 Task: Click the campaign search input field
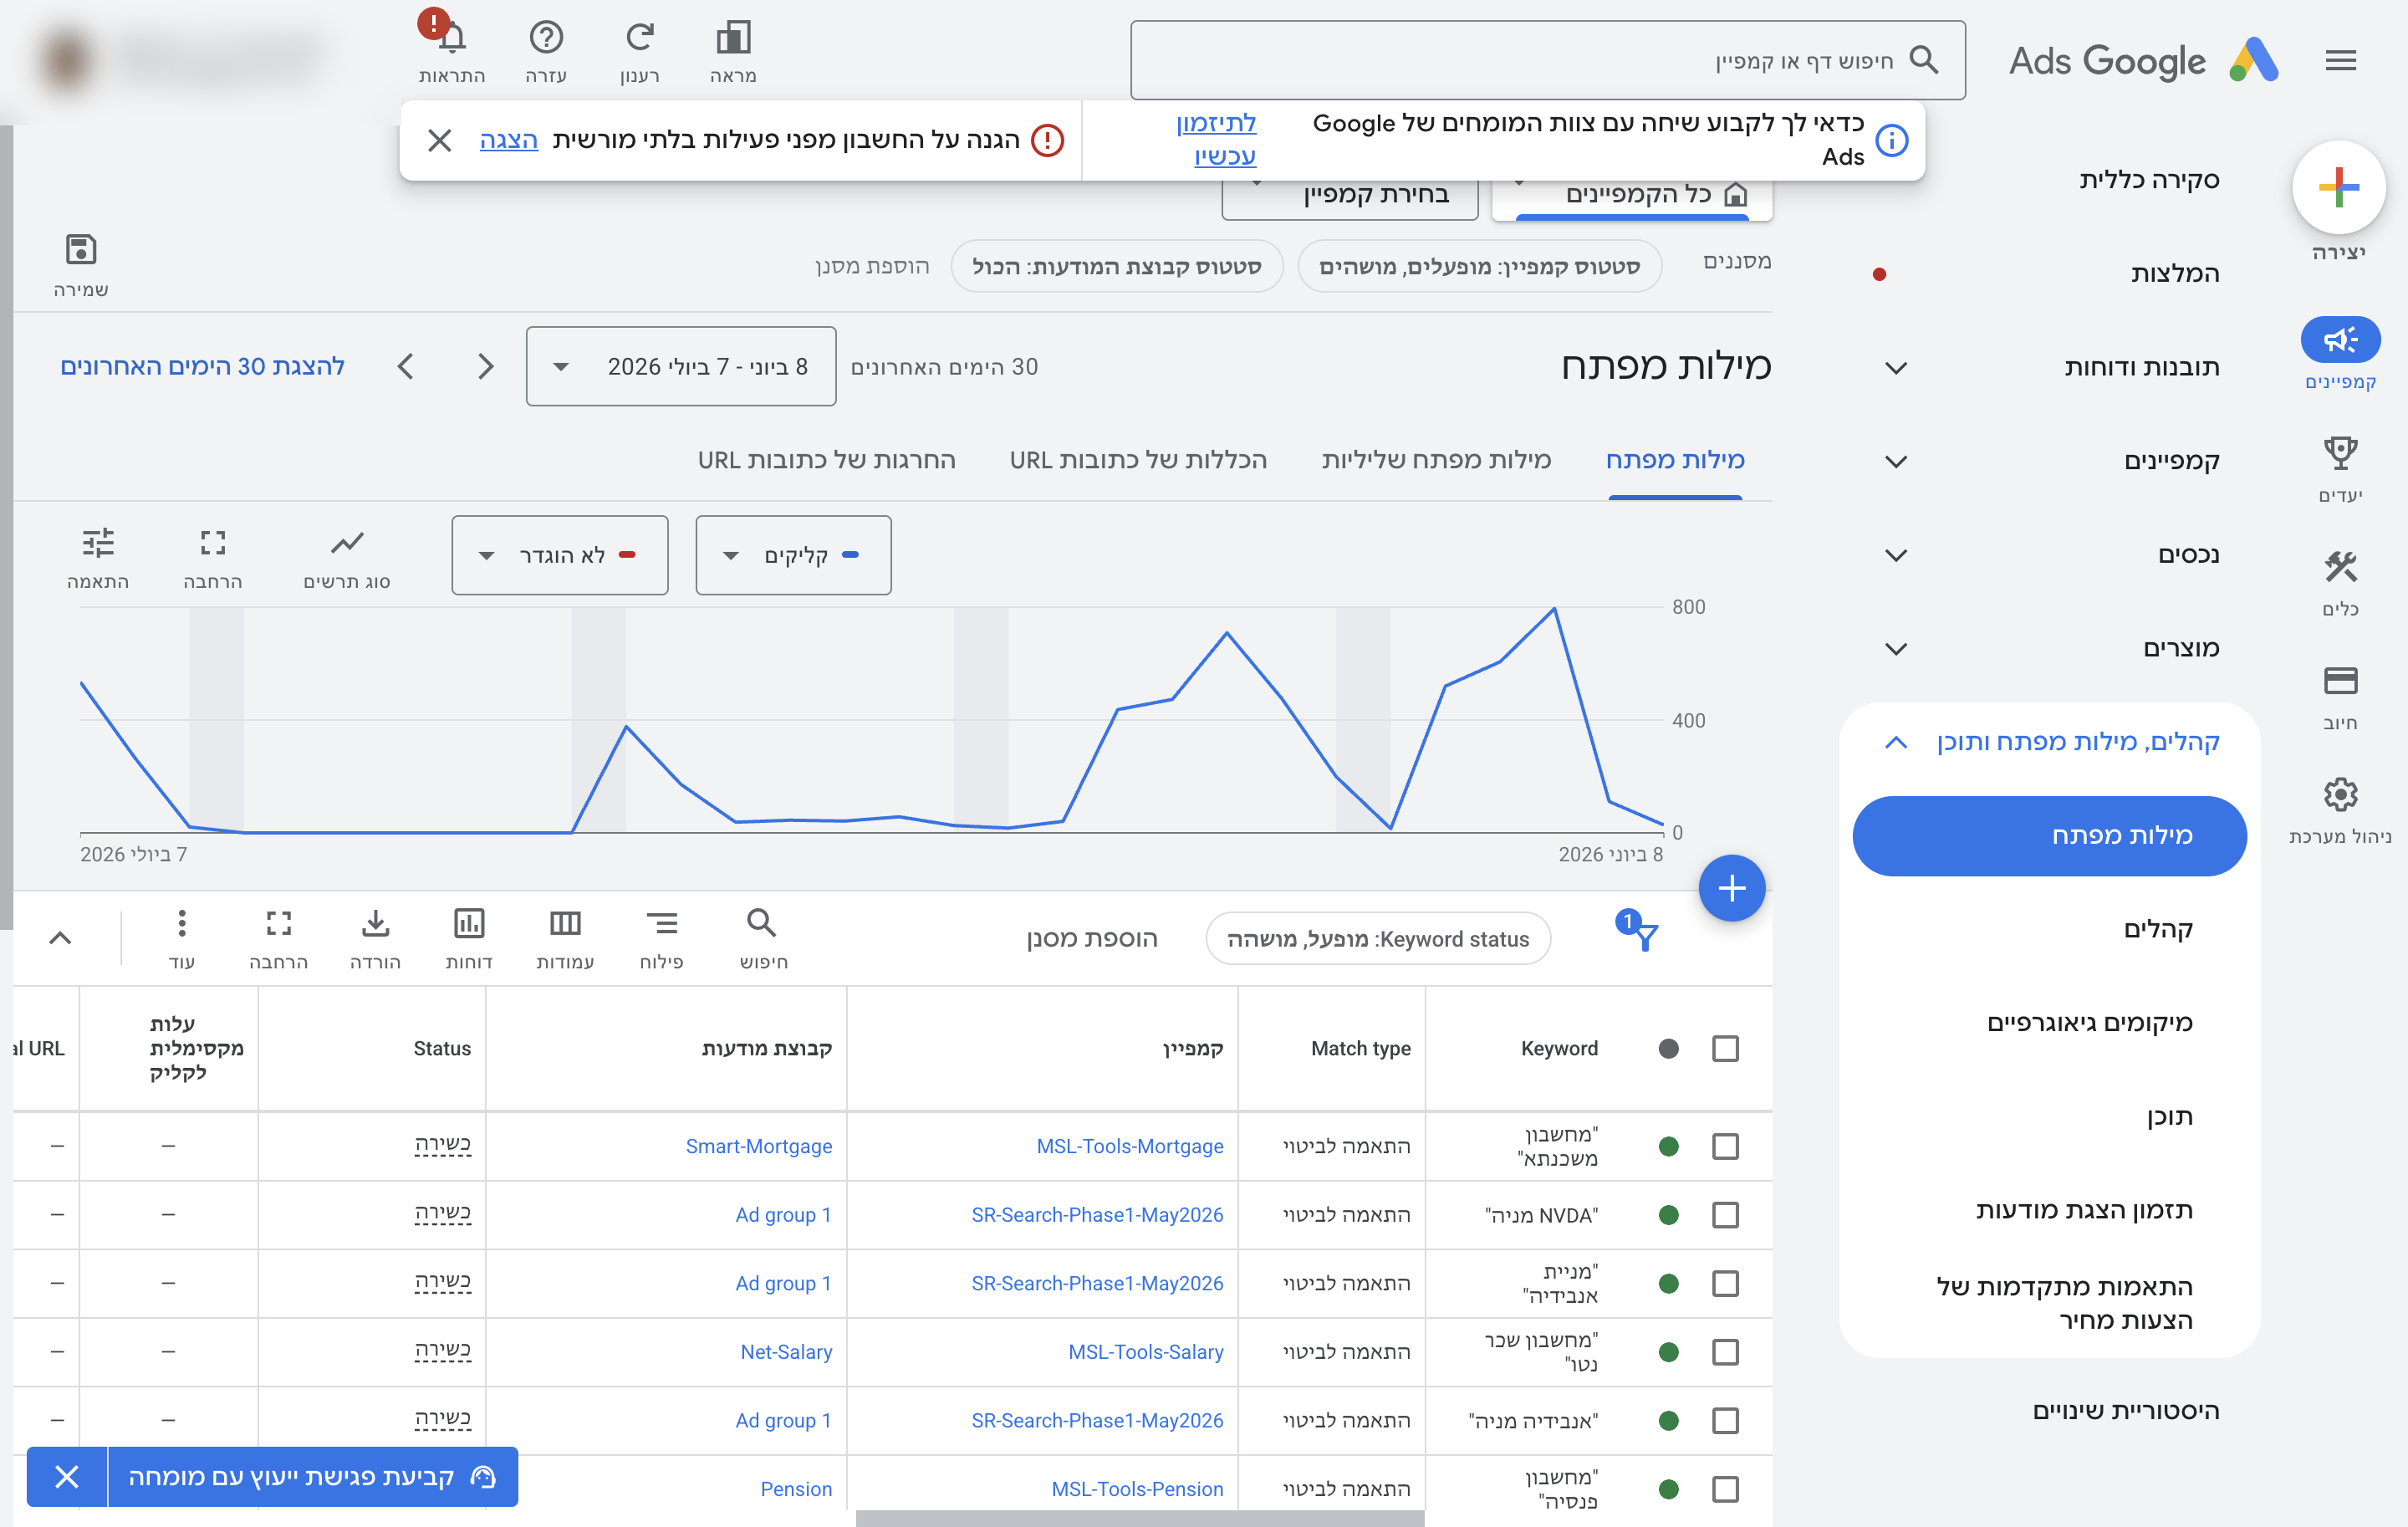click(x=1547, y=60)
